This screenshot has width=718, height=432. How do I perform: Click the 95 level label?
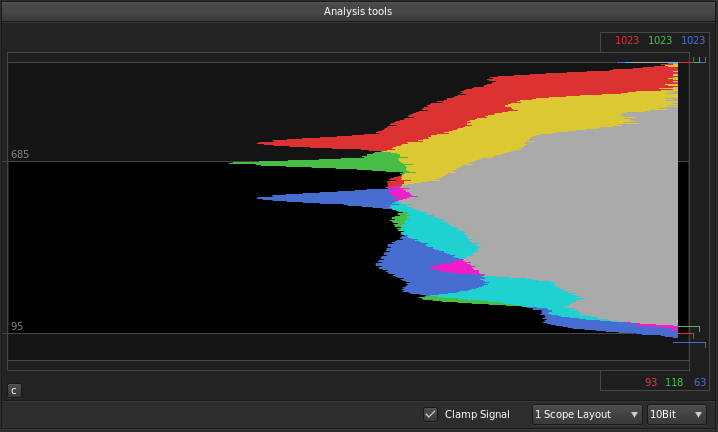pos(17,326)
